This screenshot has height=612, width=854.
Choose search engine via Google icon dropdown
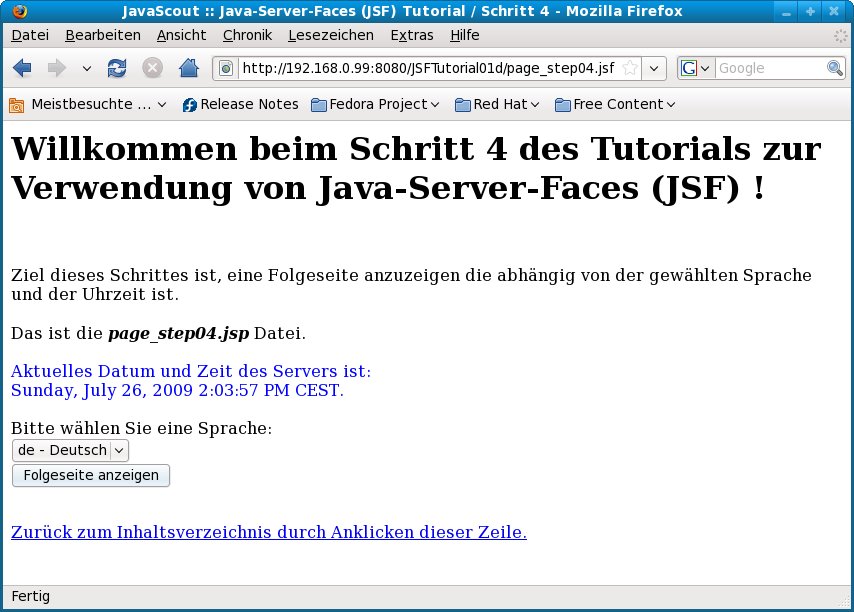coord(695,68)
